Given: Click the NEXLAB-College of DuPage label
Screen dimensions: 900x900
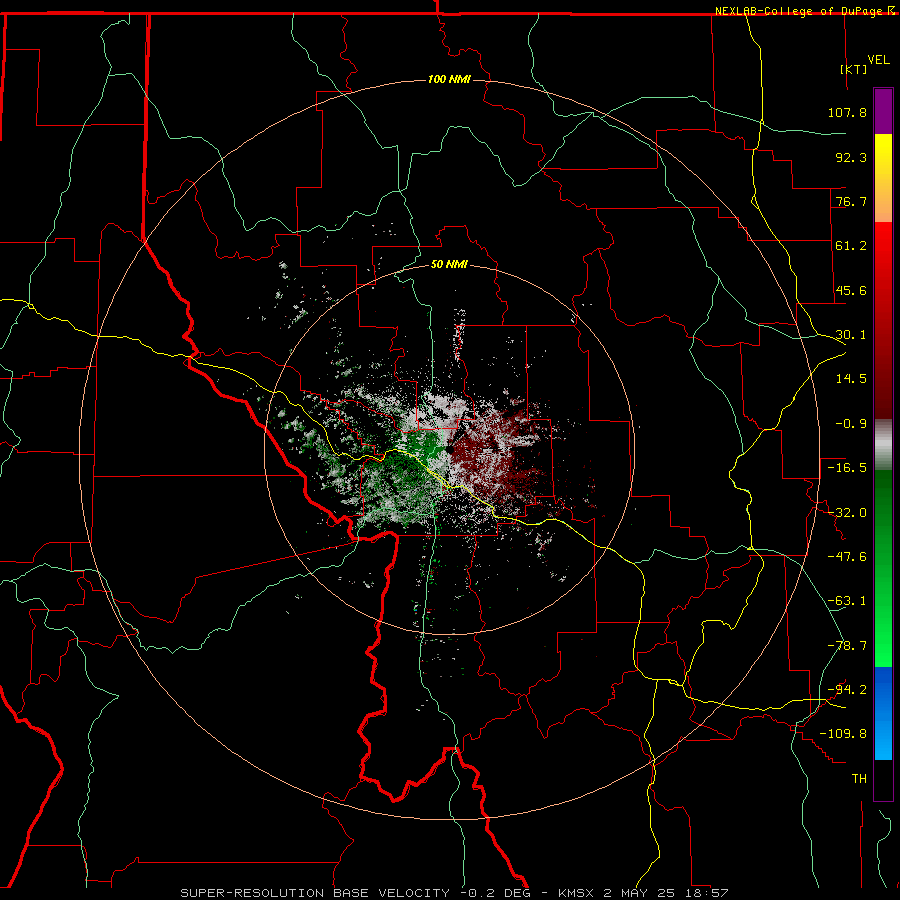Looking at the screenshot, I should pyautogui.click(x=798, y=11).
